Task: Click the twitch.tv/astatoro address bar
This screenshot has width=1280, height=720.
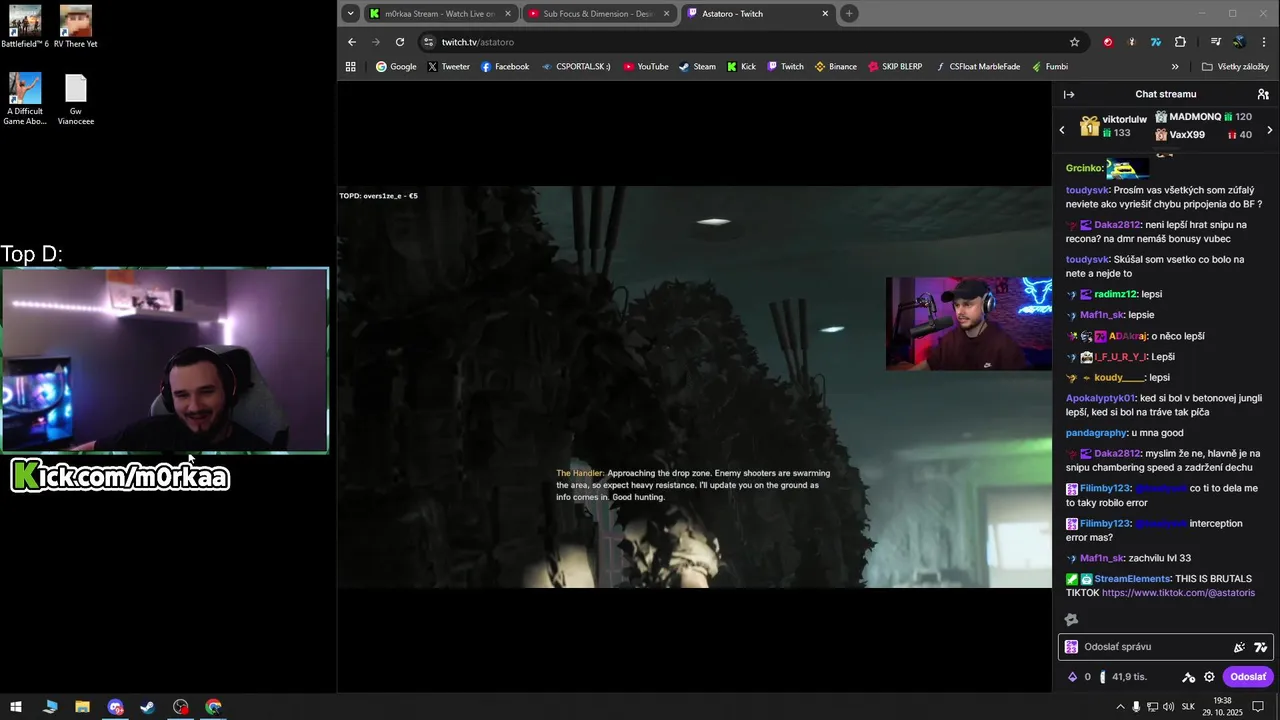Action: pyautogui.click(x=750, y=42)
